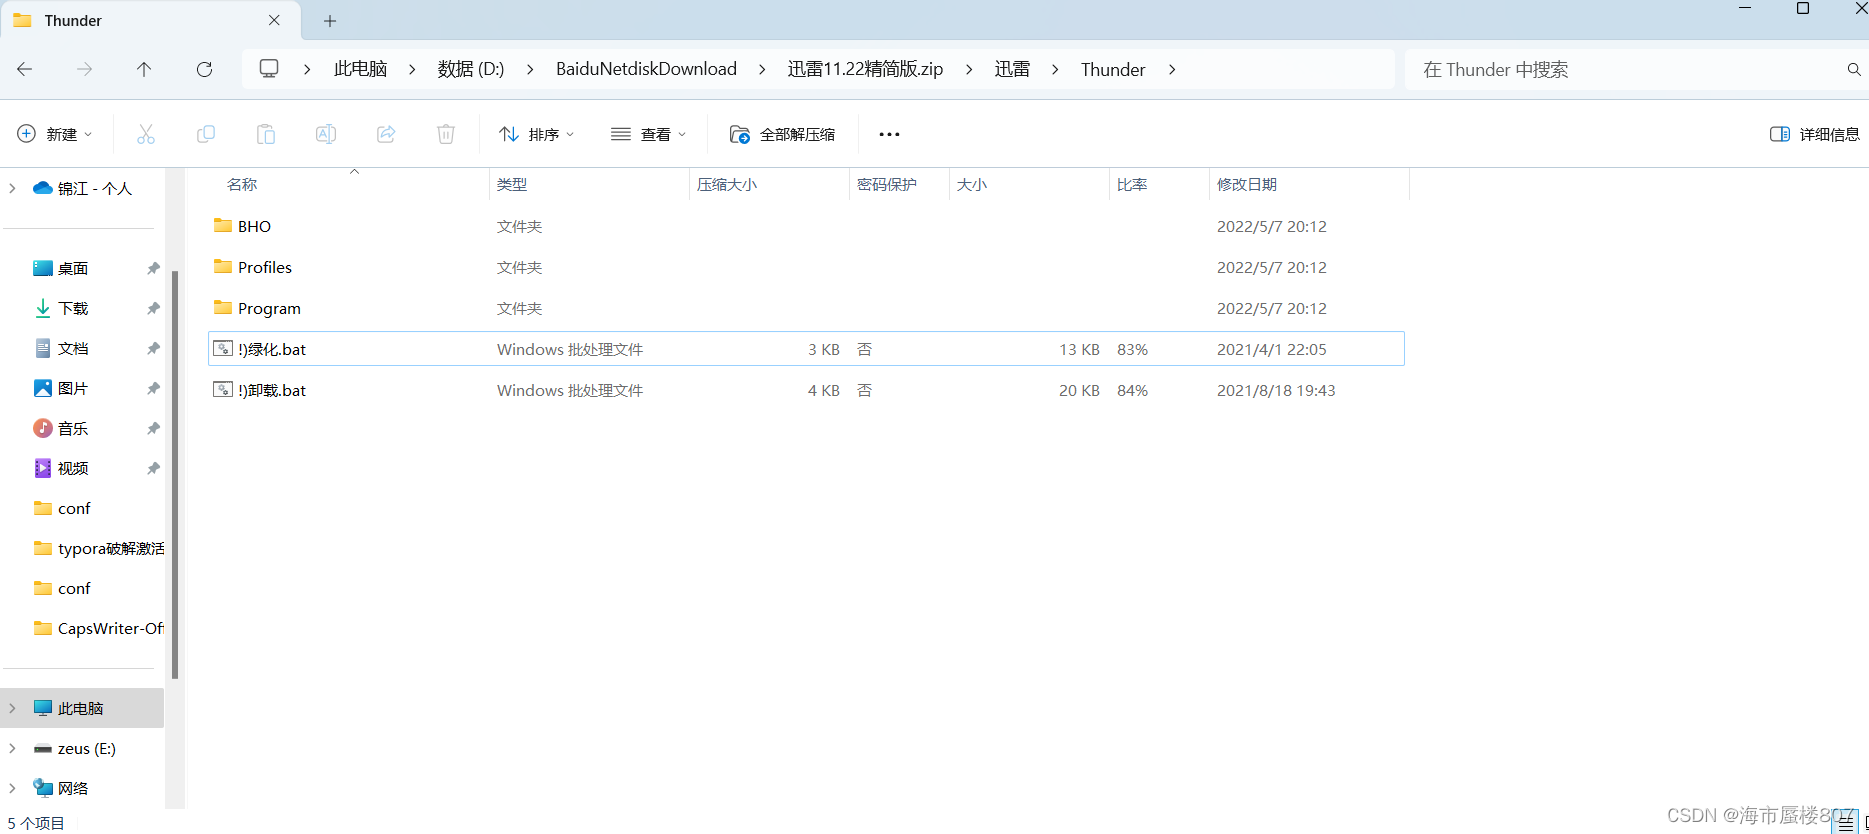Expand the zeus (E:) drive node
Viewport: 1869px width, 834px height.
(12, 748)
